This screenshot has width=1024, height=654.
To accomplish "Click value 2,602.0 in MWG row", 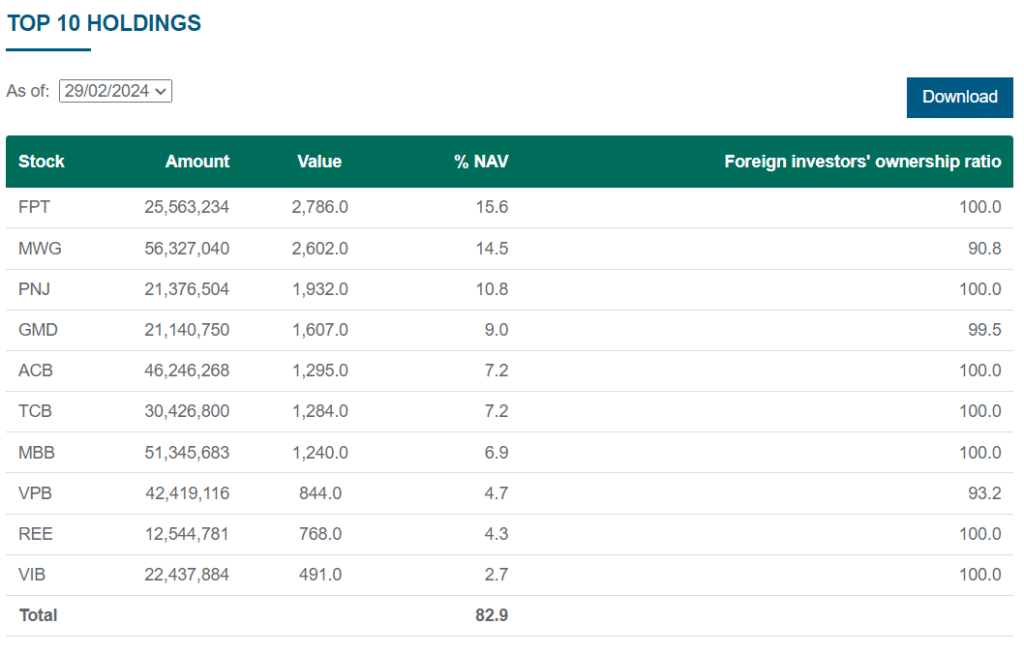I will 320,248.
